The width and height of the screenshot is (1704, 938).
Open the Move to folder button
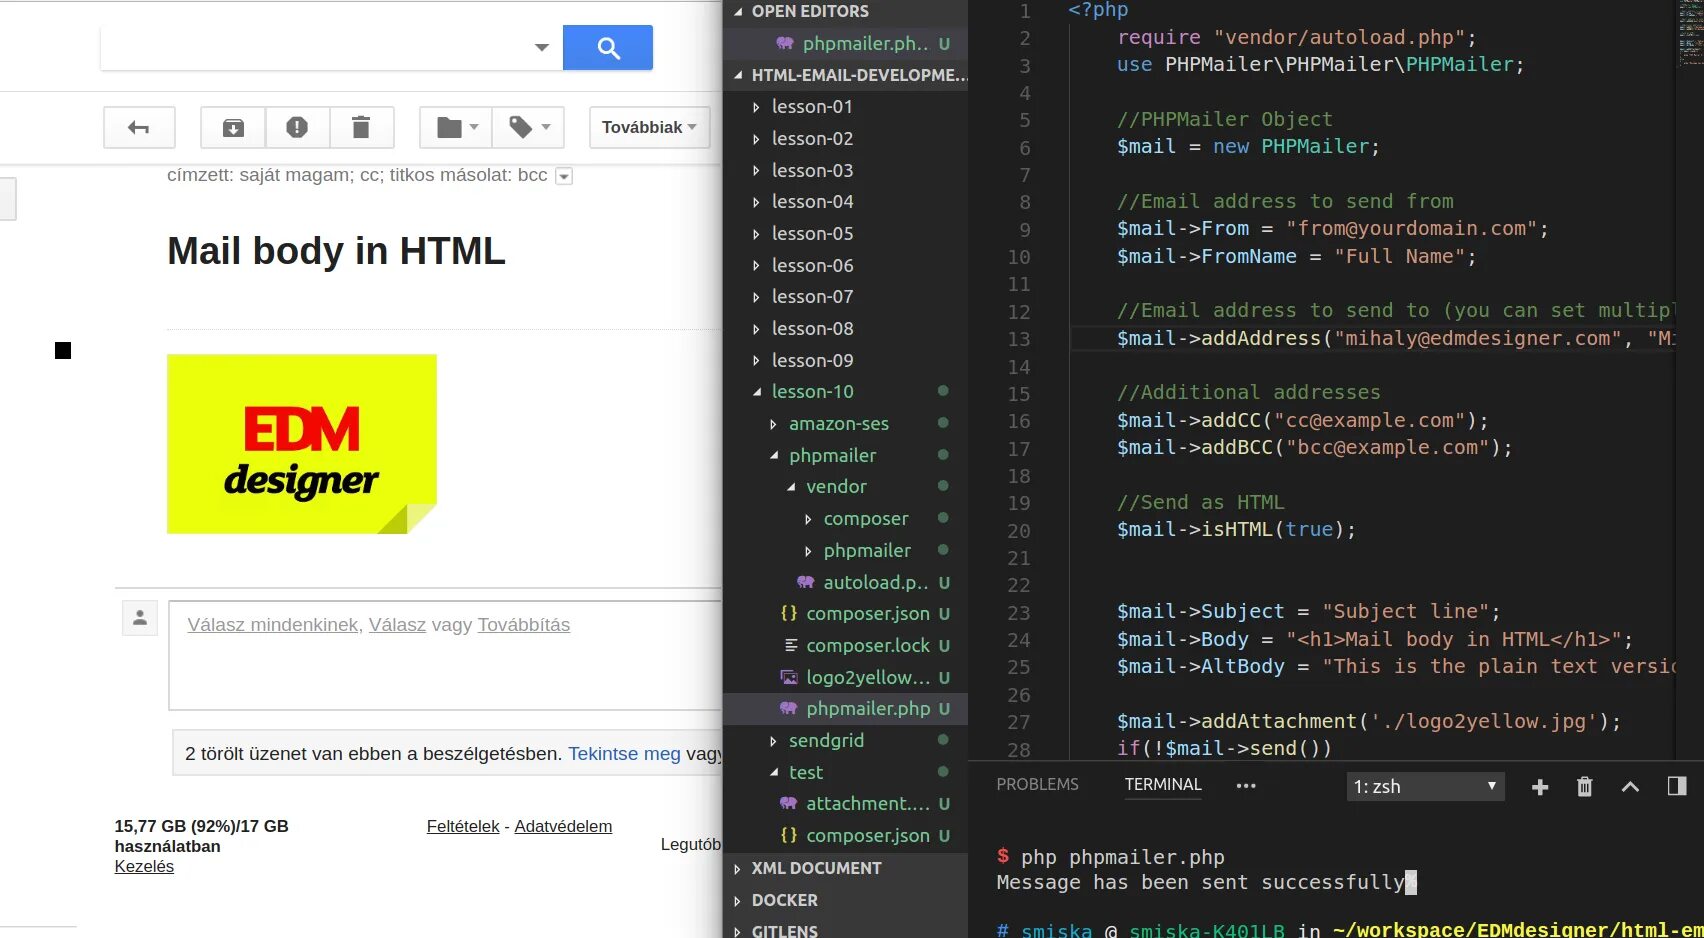[x=456, y=127]
